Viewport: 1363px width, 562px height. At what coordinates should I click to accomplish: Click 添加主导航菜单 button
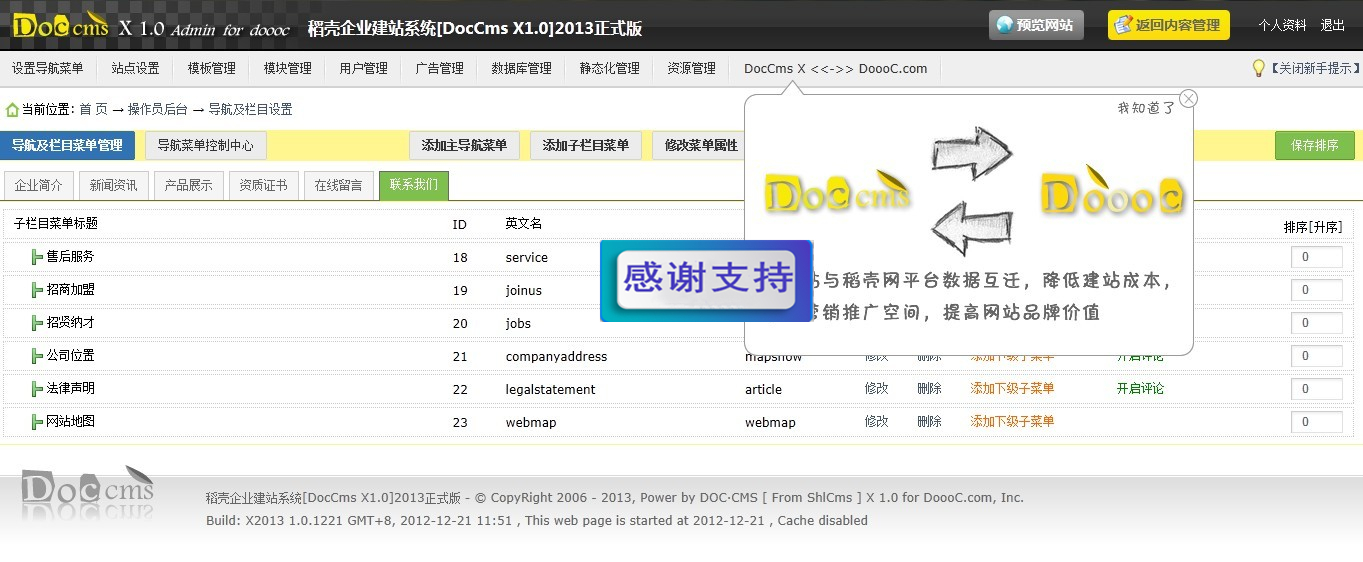[464, 145]
